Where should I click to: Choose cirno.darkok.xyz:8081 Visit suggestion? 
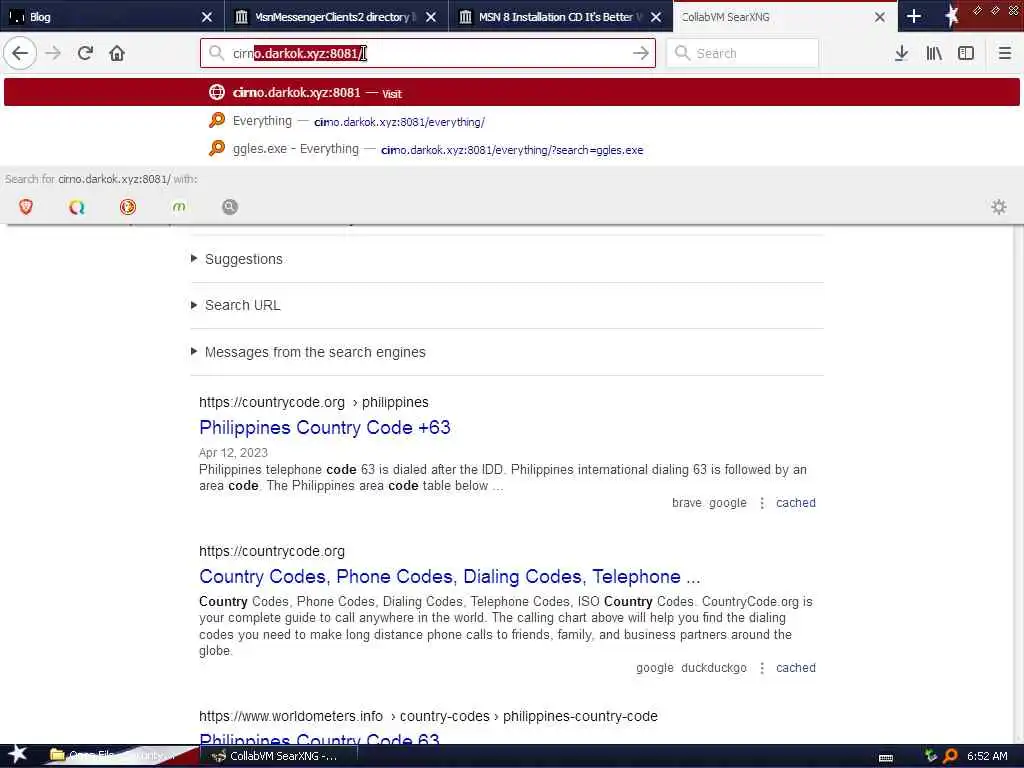coord(512,92)
